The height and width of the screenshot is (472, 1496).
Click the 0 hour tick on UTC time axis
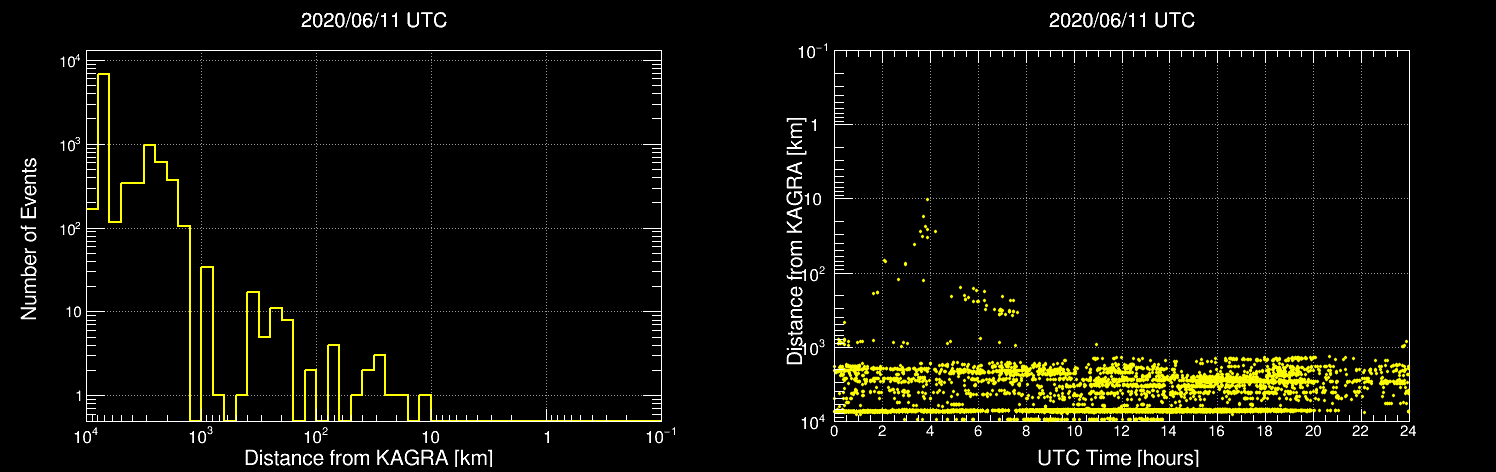pos(834,431)
